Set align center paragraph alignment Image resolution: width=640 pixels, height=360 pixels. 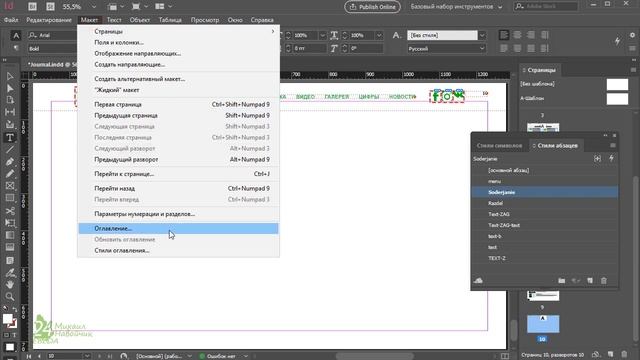pyautogui.click(x=517, y=35)
